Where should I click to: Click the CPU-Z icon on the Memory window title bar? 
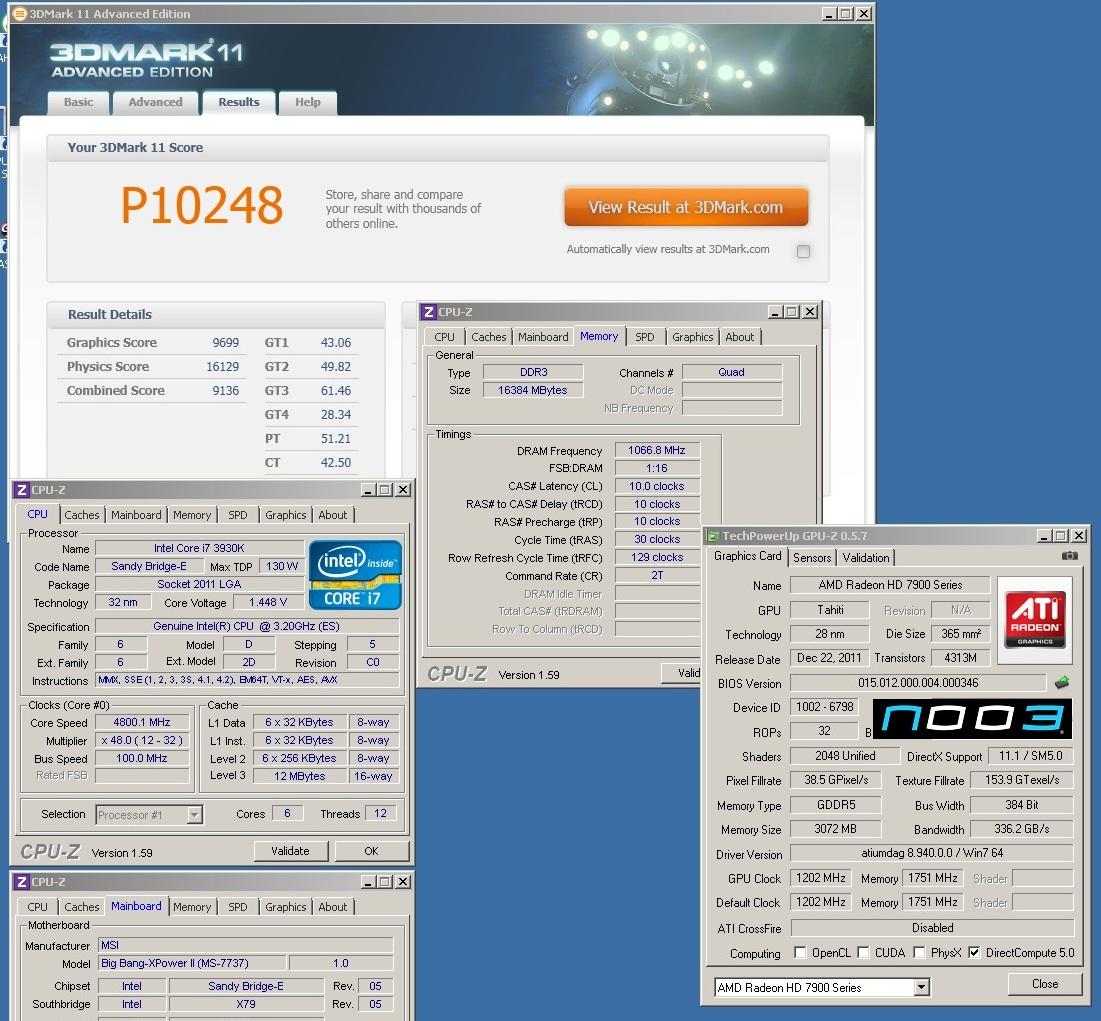pos(428,312)
